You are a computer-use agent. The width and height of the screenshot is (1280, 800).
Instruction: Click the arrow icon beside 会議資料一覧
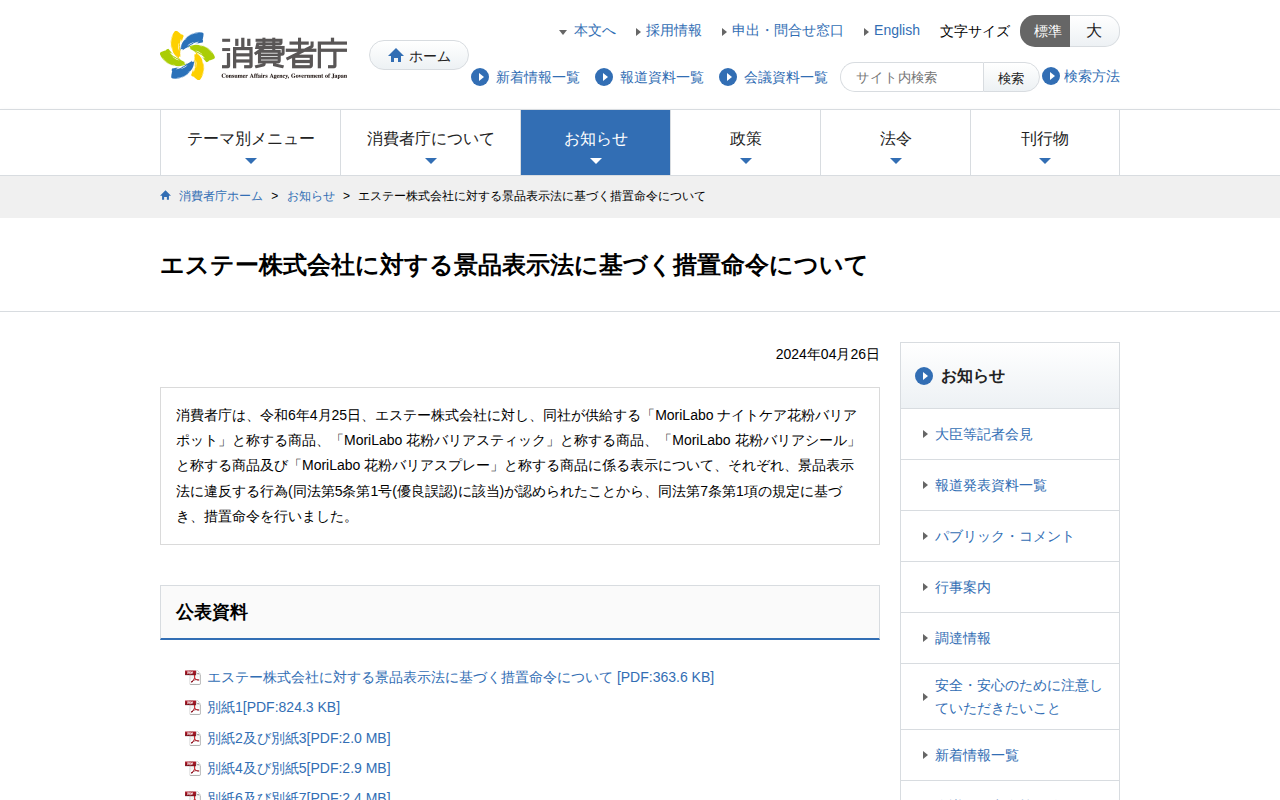coord(728,77)
